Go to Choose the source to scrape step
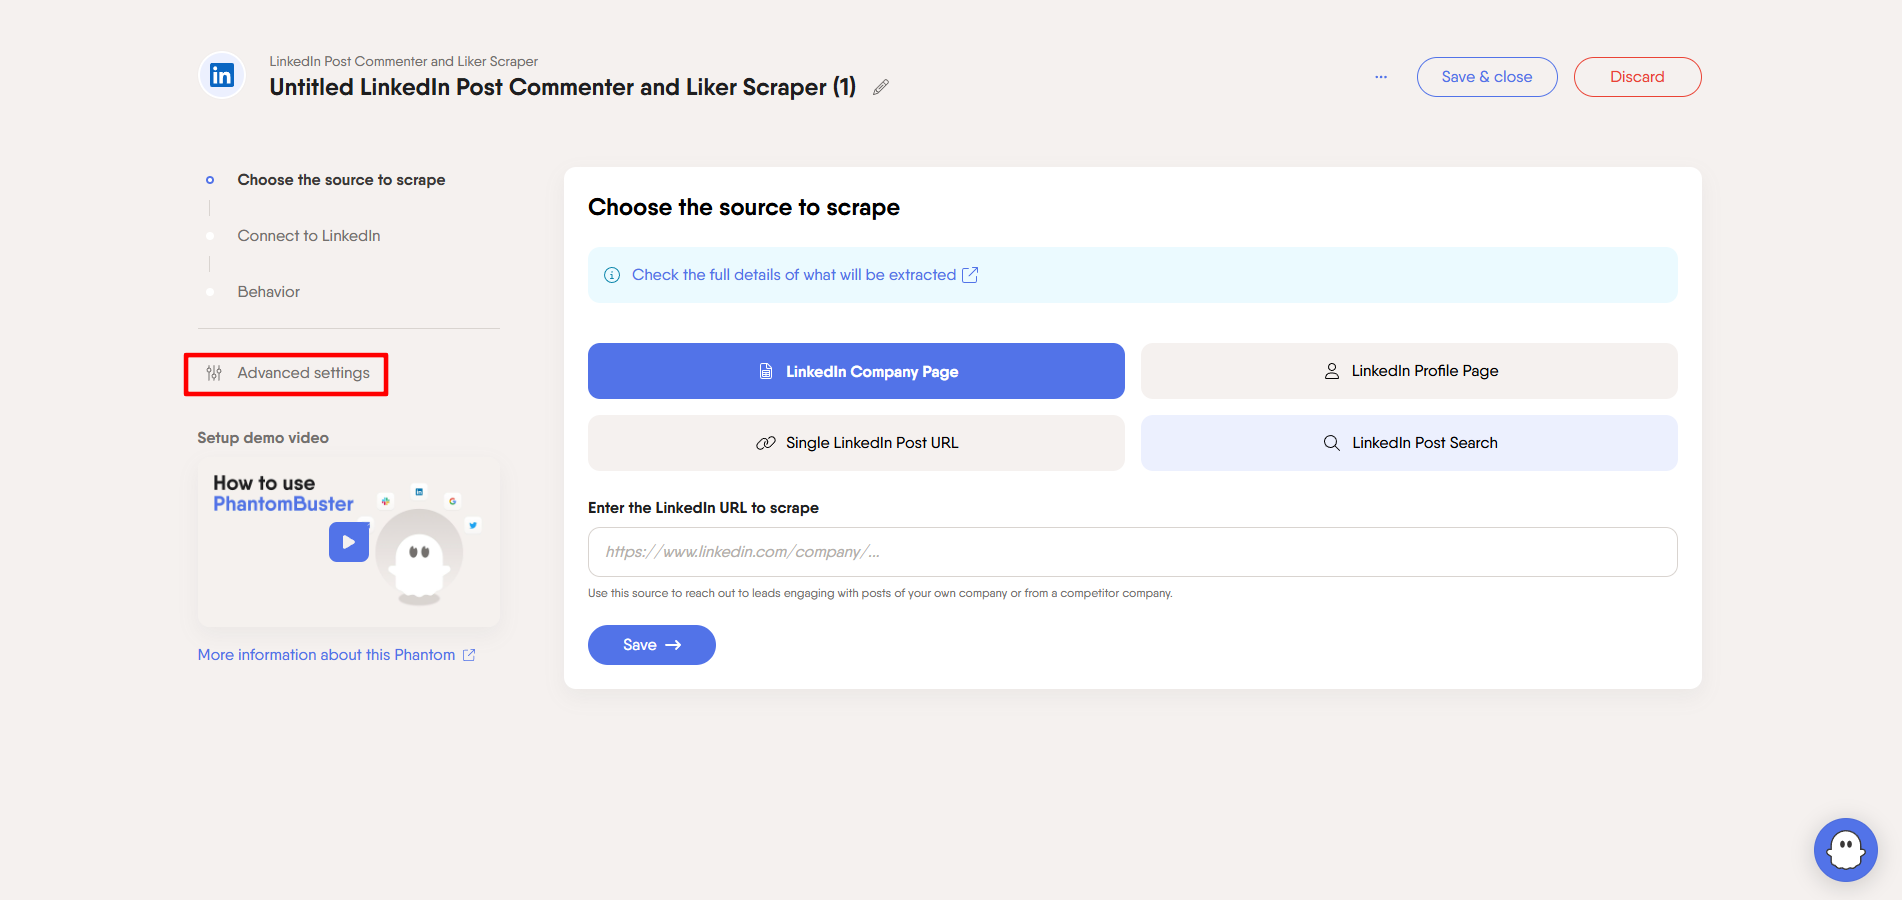 pyautogui.click(x=341, y=180)
